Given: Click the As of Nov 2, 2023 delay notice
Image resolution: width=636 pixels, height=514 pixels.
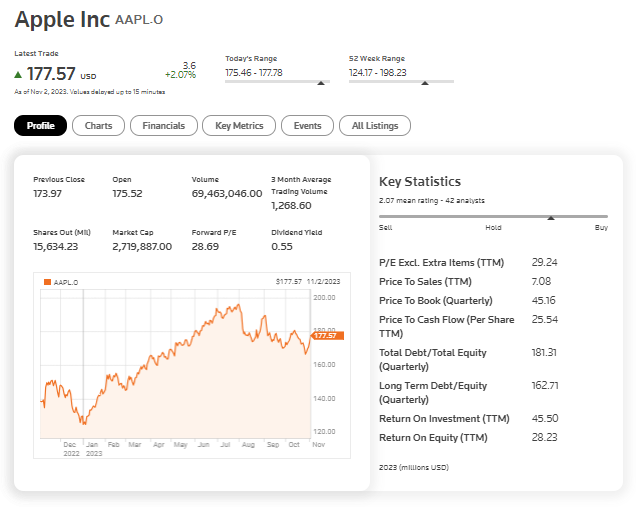Looking at the screenshot, I should 90,92.
